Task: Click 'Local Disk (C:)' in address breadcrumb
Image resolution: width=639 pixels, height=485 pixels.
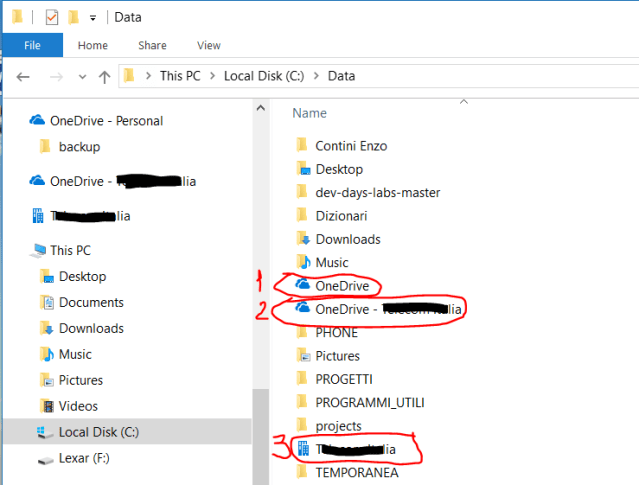Action: pos(265,76)
